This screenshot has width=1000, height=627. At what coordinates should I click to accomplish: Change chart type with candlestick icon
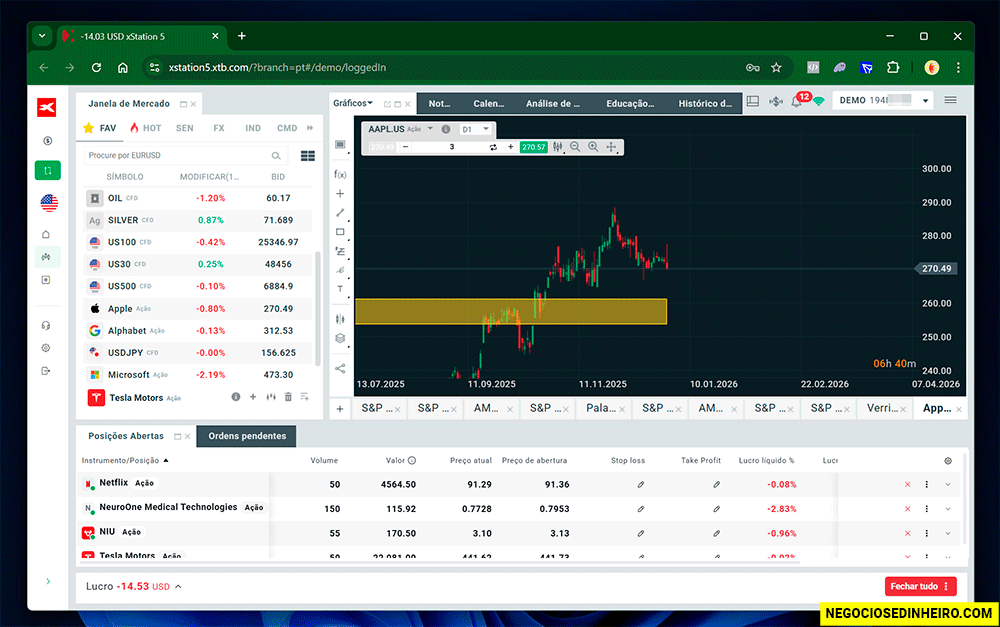558,147
